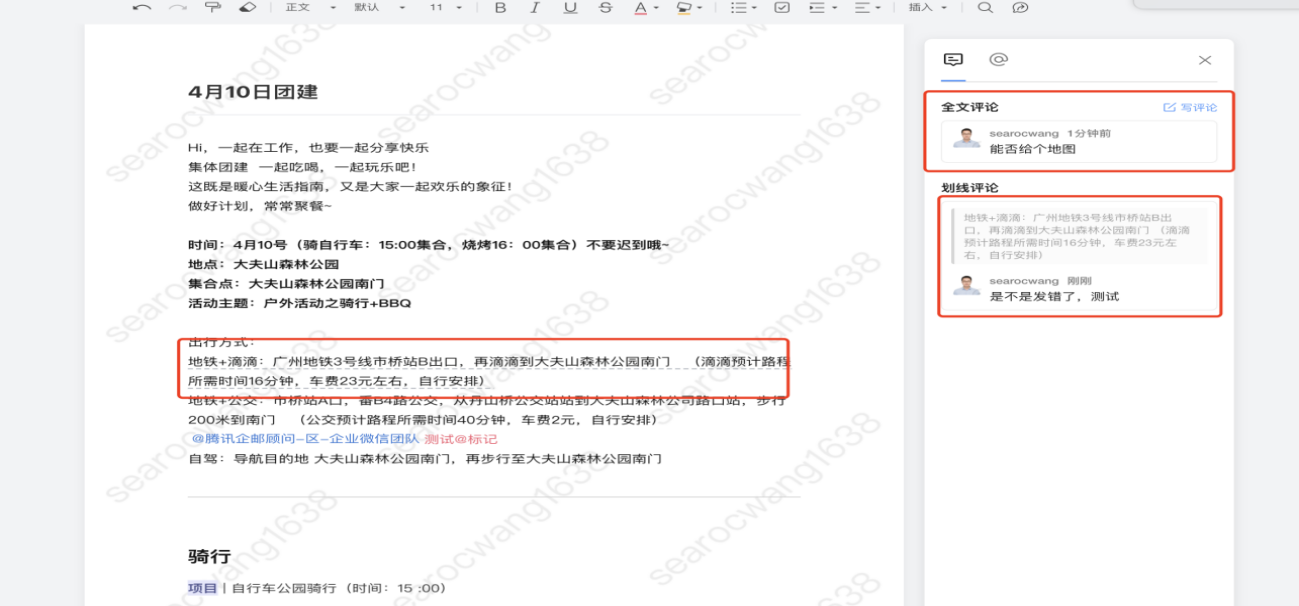Image resolution: width=1299 pixels, height=606 pixels.
Task: Expand the font color dropdown arrow
Action: (656, 8)
